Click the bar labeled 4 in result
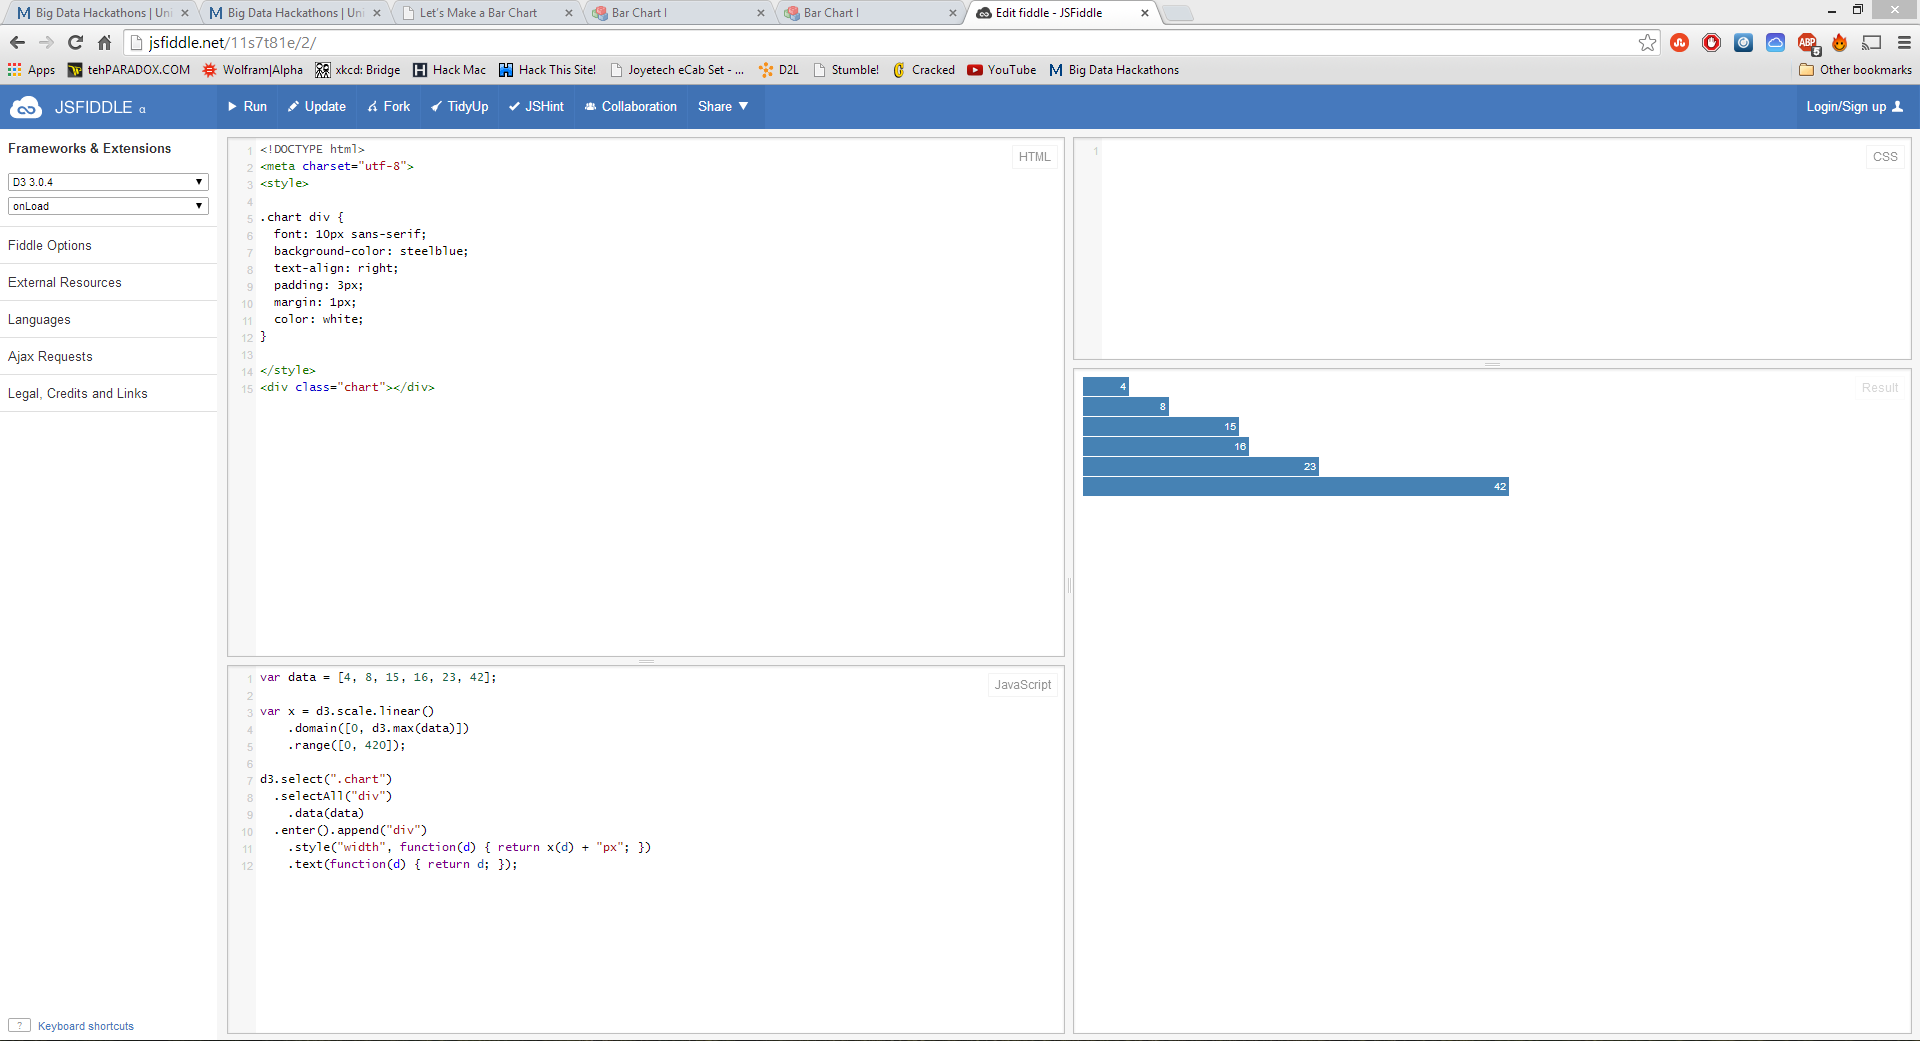 click(x=1106, y=387)
